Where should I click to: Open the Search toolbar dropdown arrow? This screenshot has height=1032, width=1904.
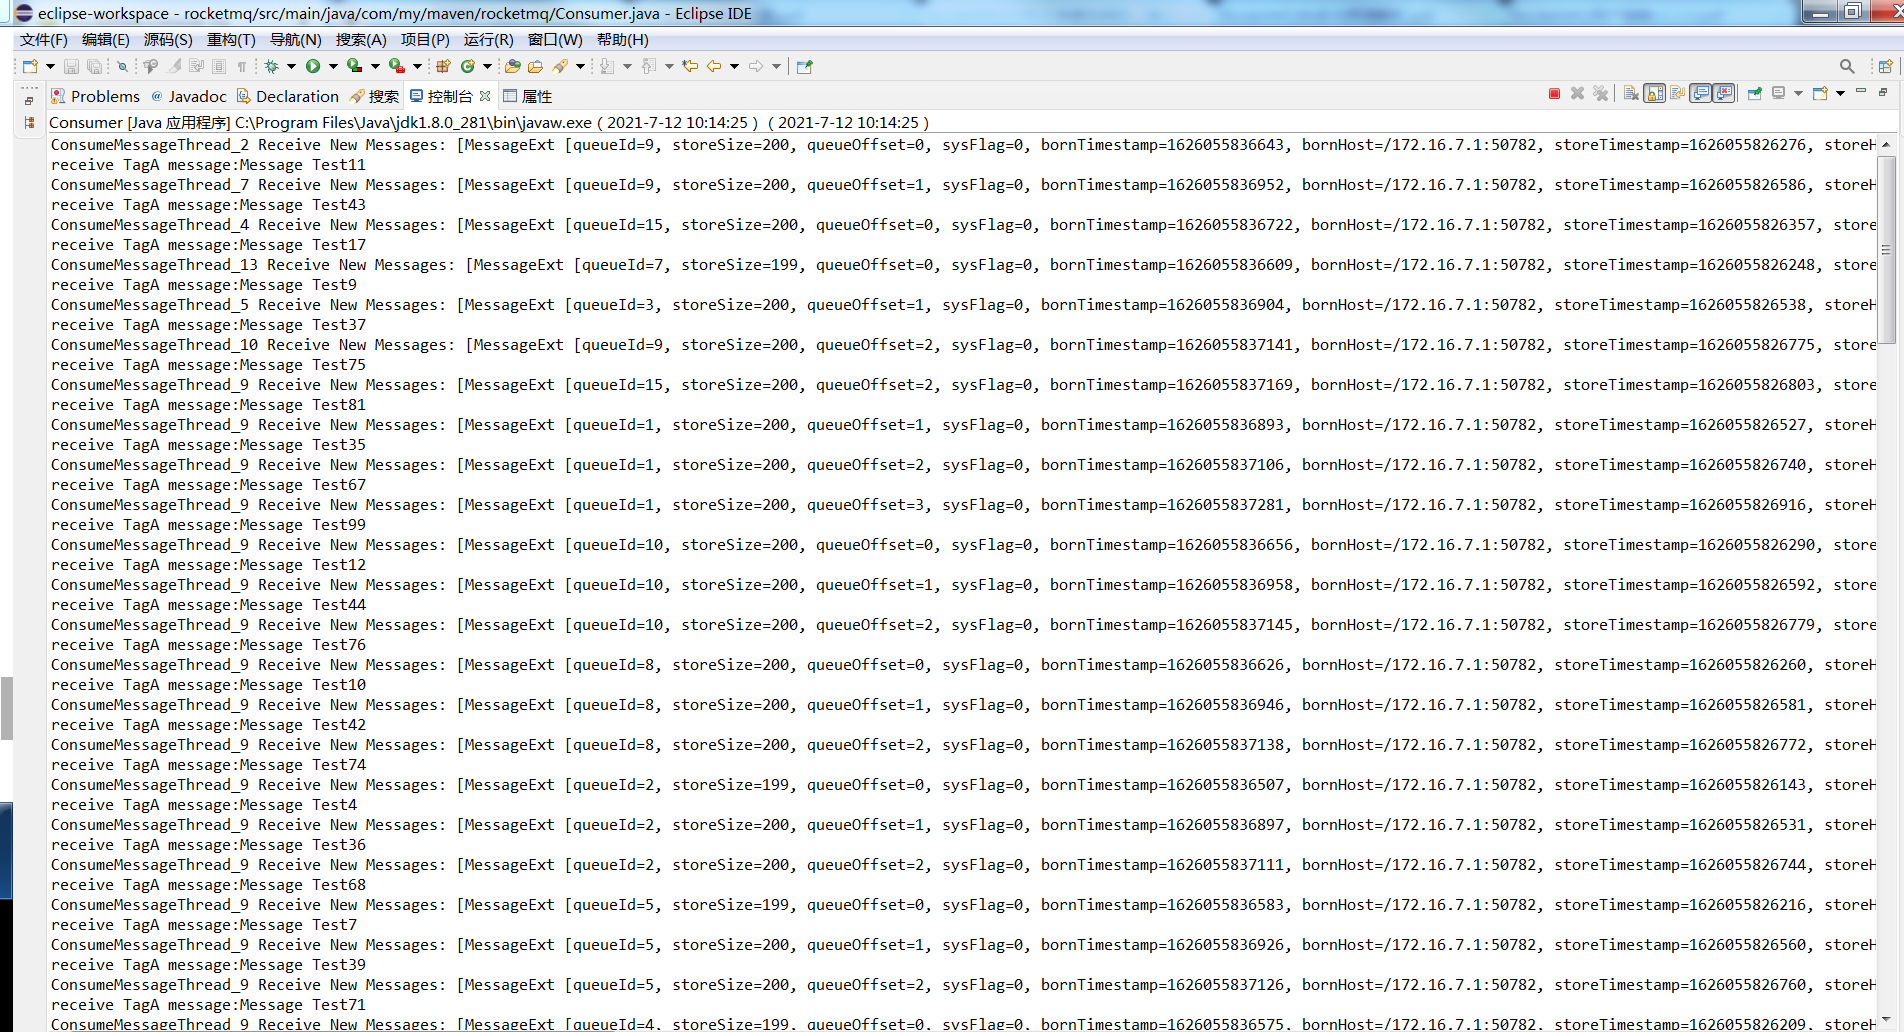(580, 66)
